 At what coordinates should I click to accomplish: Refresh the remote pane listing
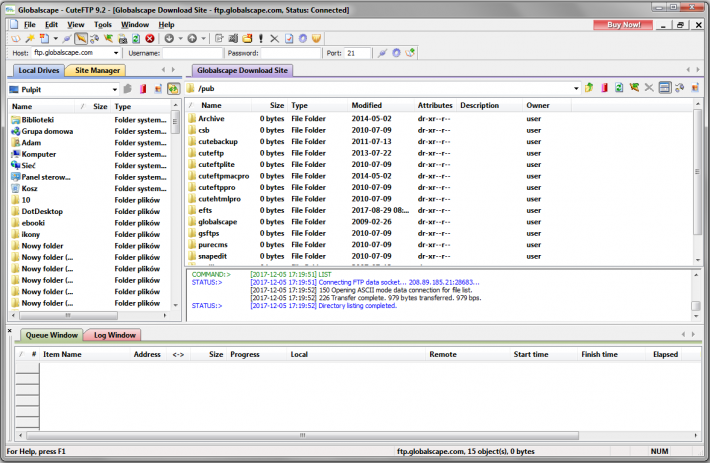pyautogui.click(x=619, y=88)
